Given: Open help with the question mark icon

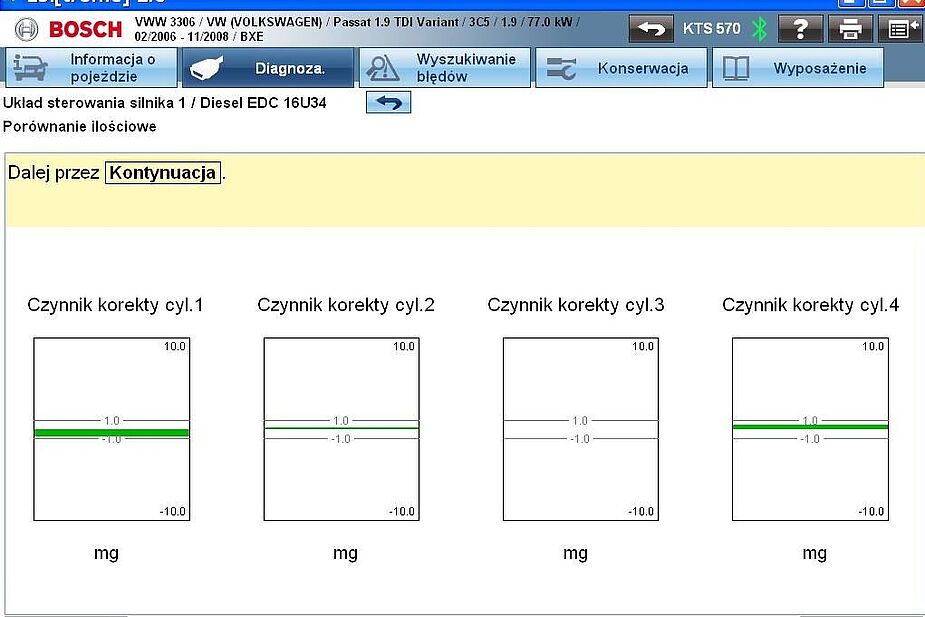Looking at the screenshot, I should coord(800,28).
